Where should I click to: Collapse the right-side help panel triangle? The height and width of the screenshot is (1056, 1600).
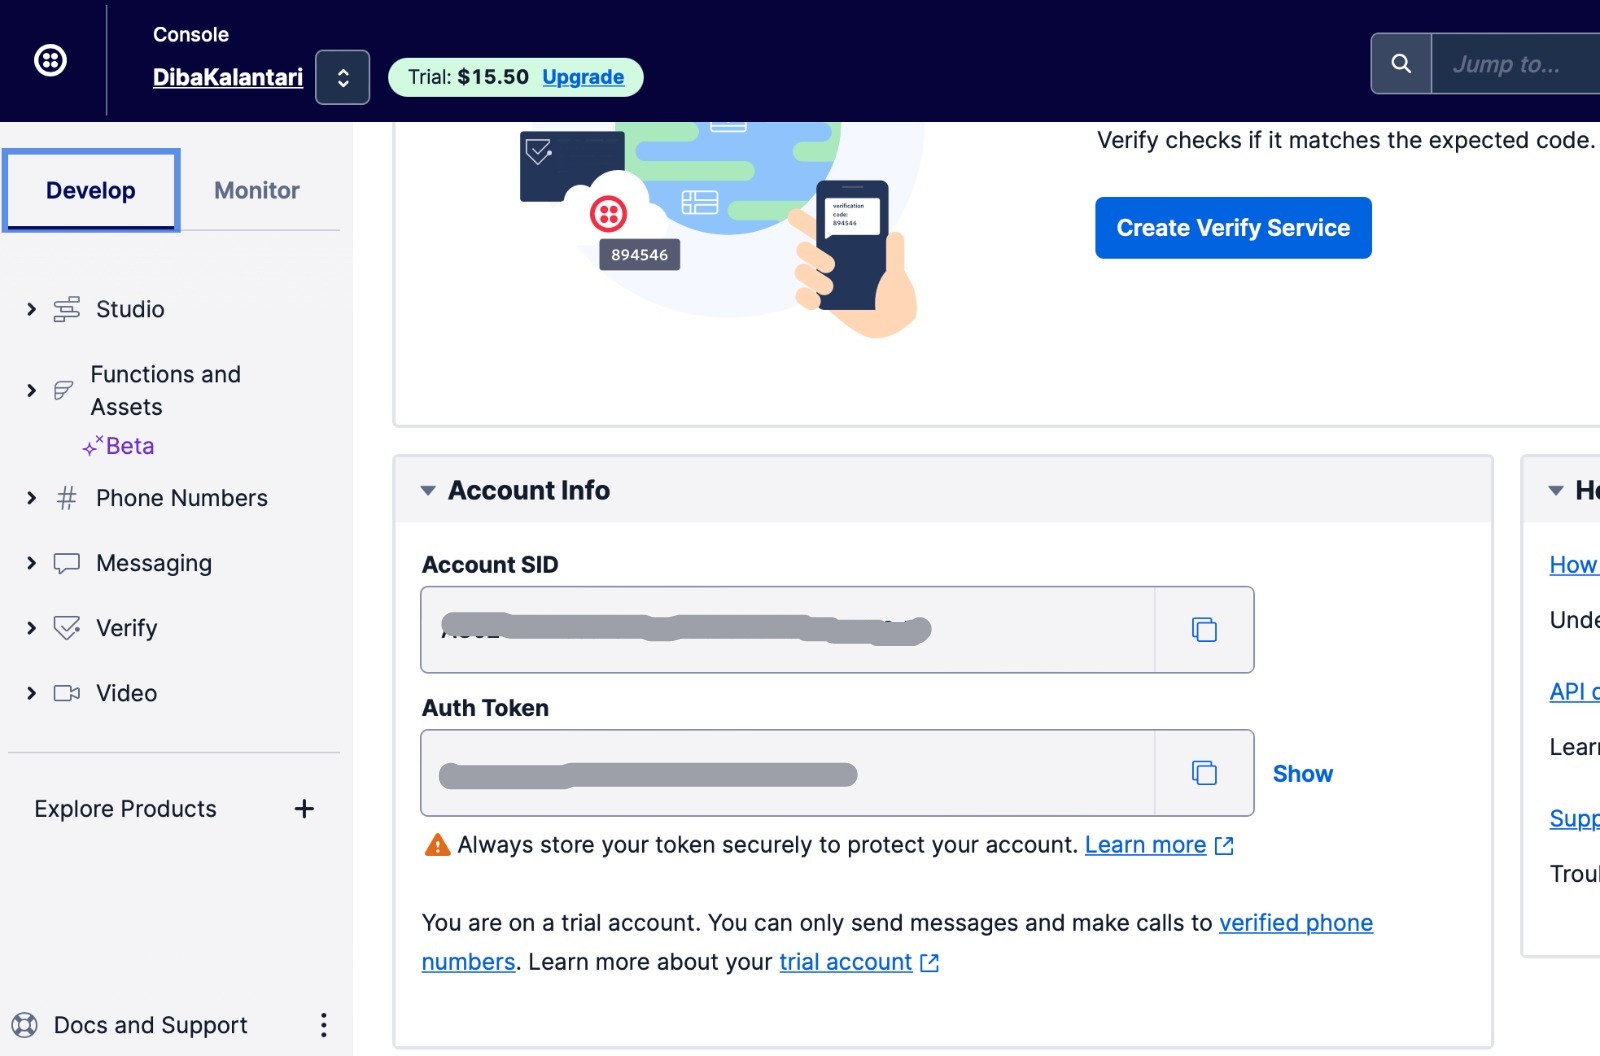(x=1556, y=491)
